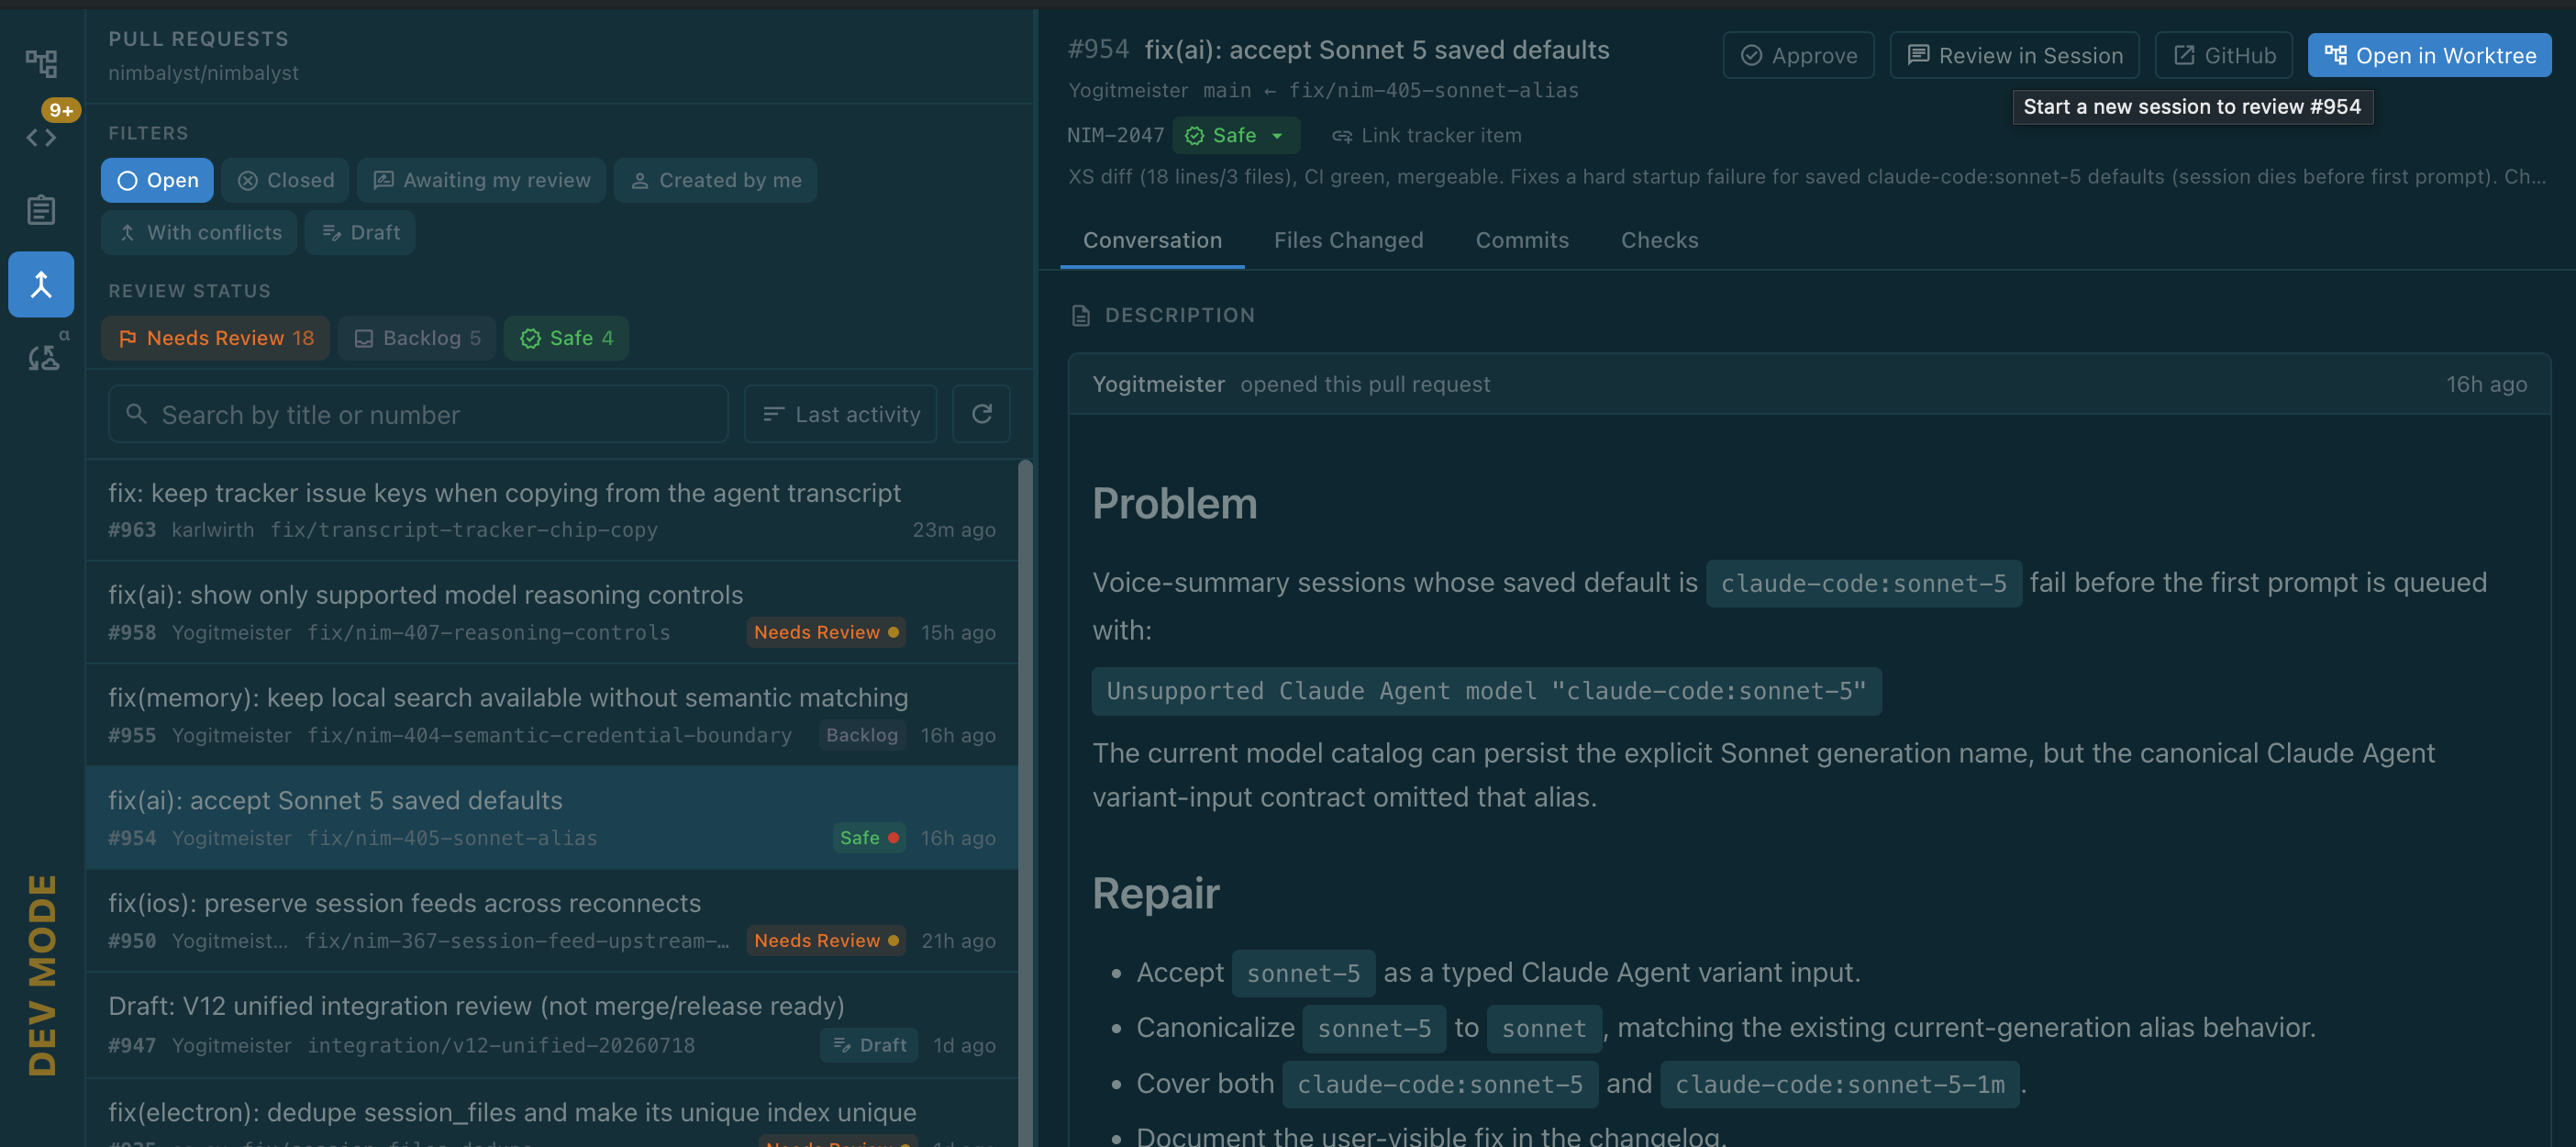Click the Link tracker item chain icon
This screenshot has width=2576, height=1147.
click(x=1342, y=136)
